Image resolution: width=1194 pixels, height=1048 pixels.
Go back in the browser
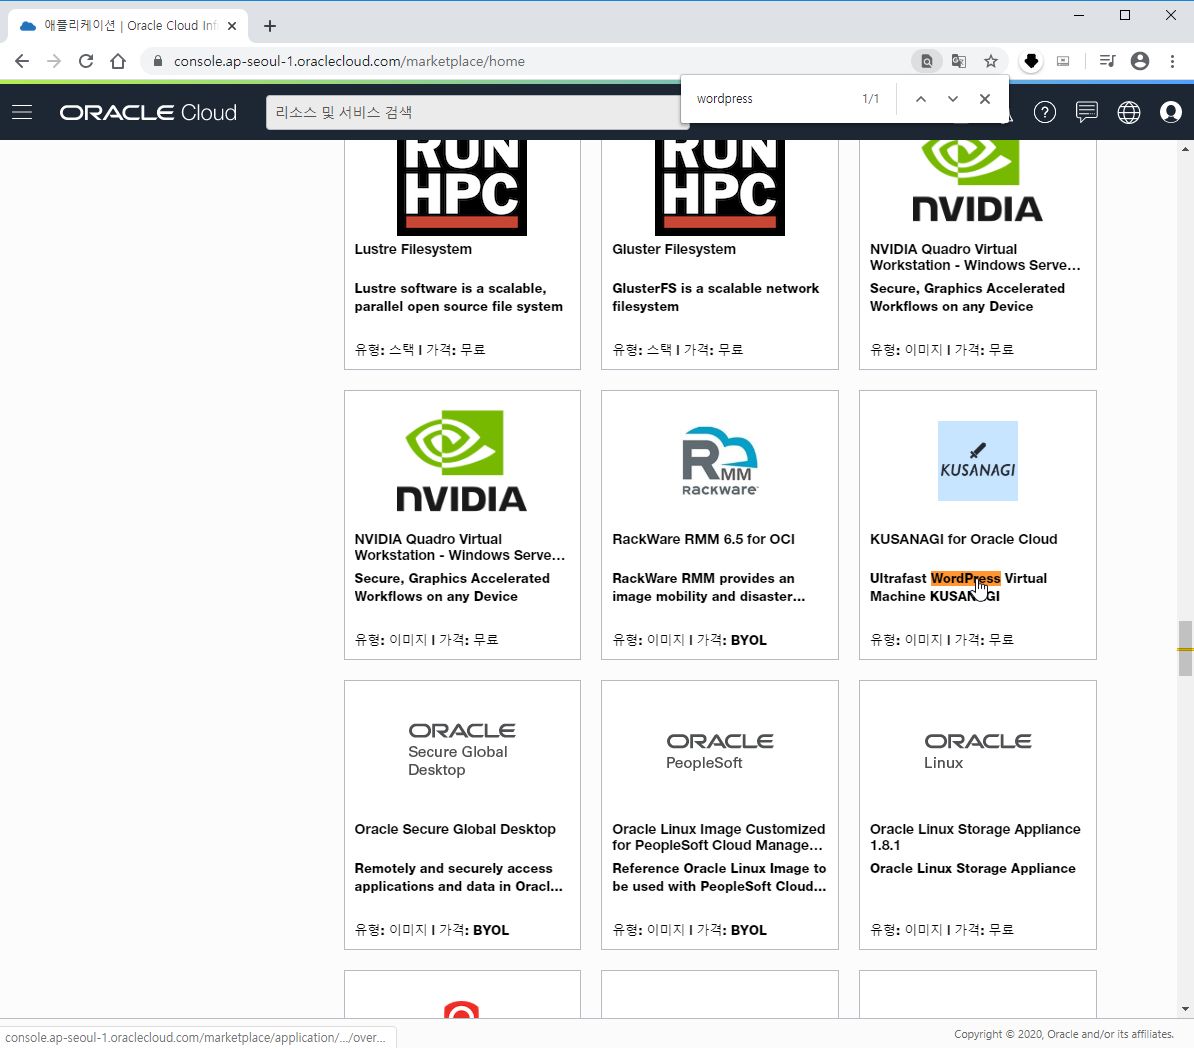(22, 61)
